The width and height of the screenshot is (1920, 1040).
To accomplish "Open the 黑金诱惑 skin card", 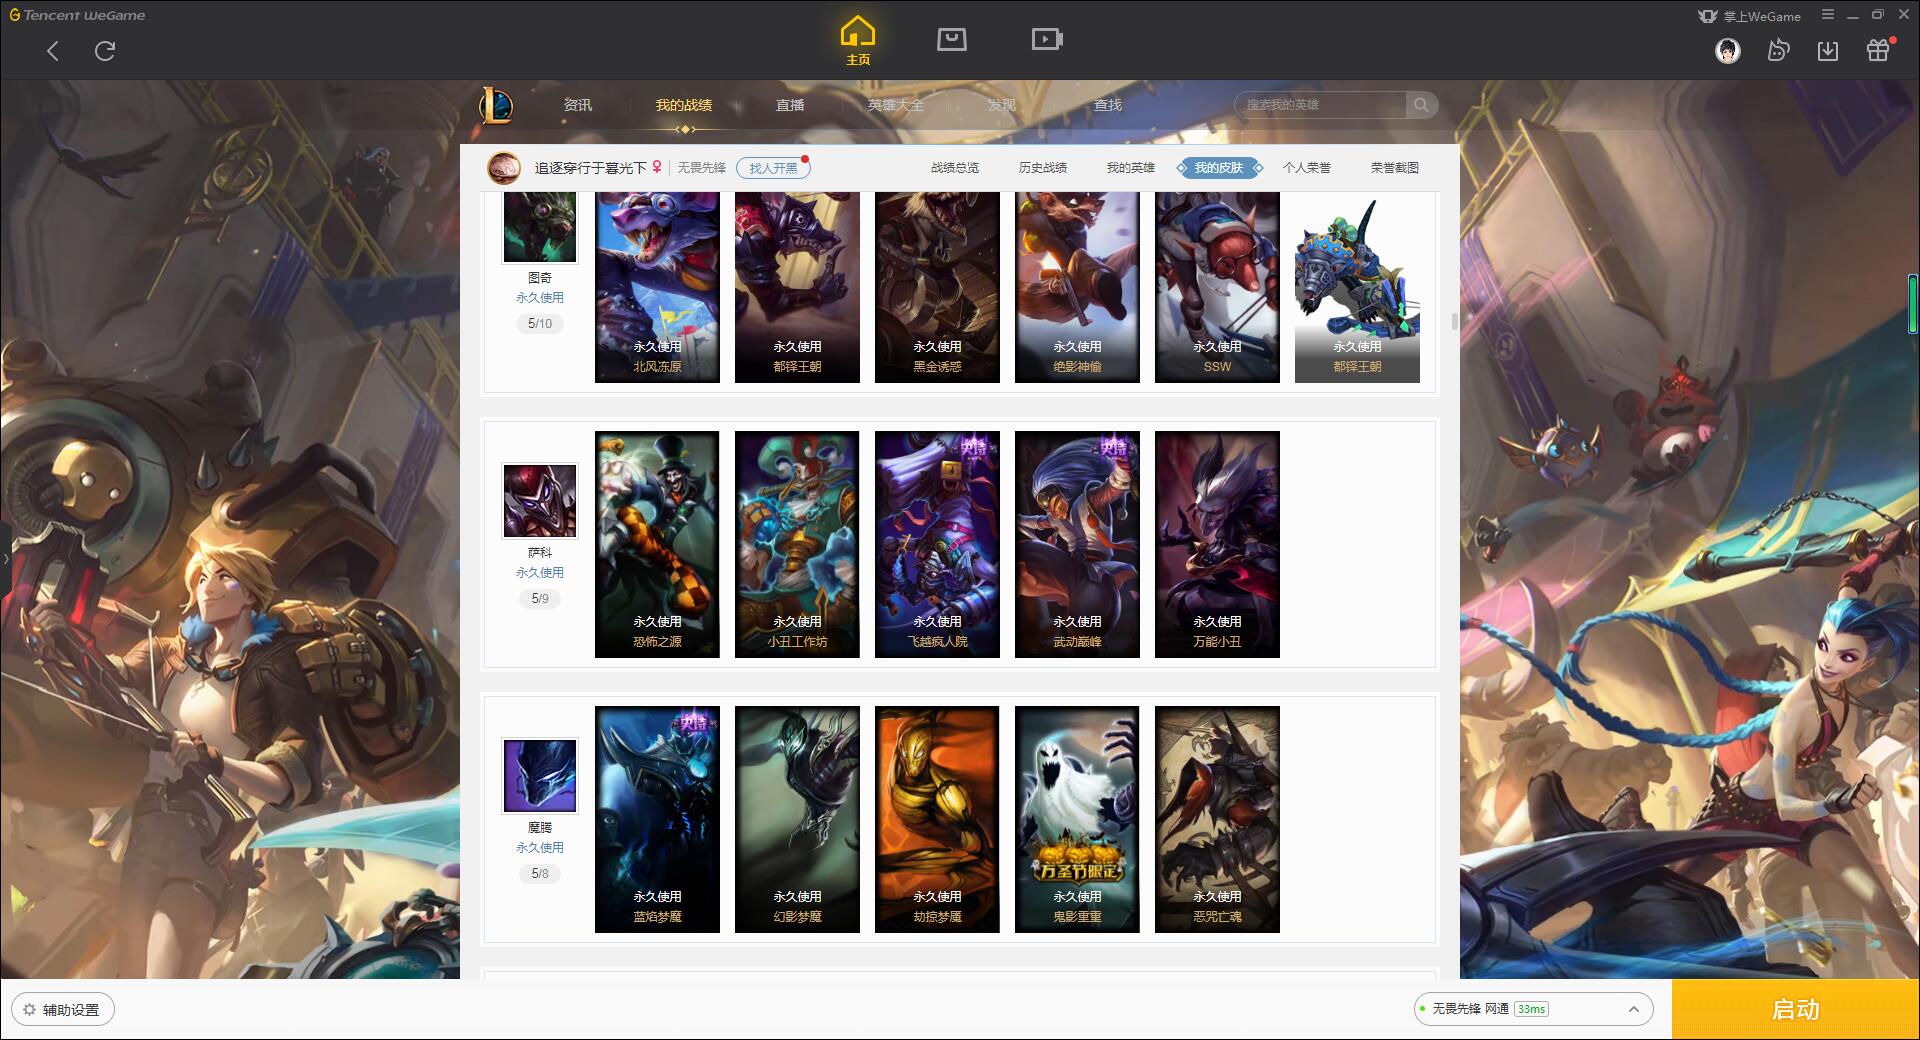I will coord(937,287).
